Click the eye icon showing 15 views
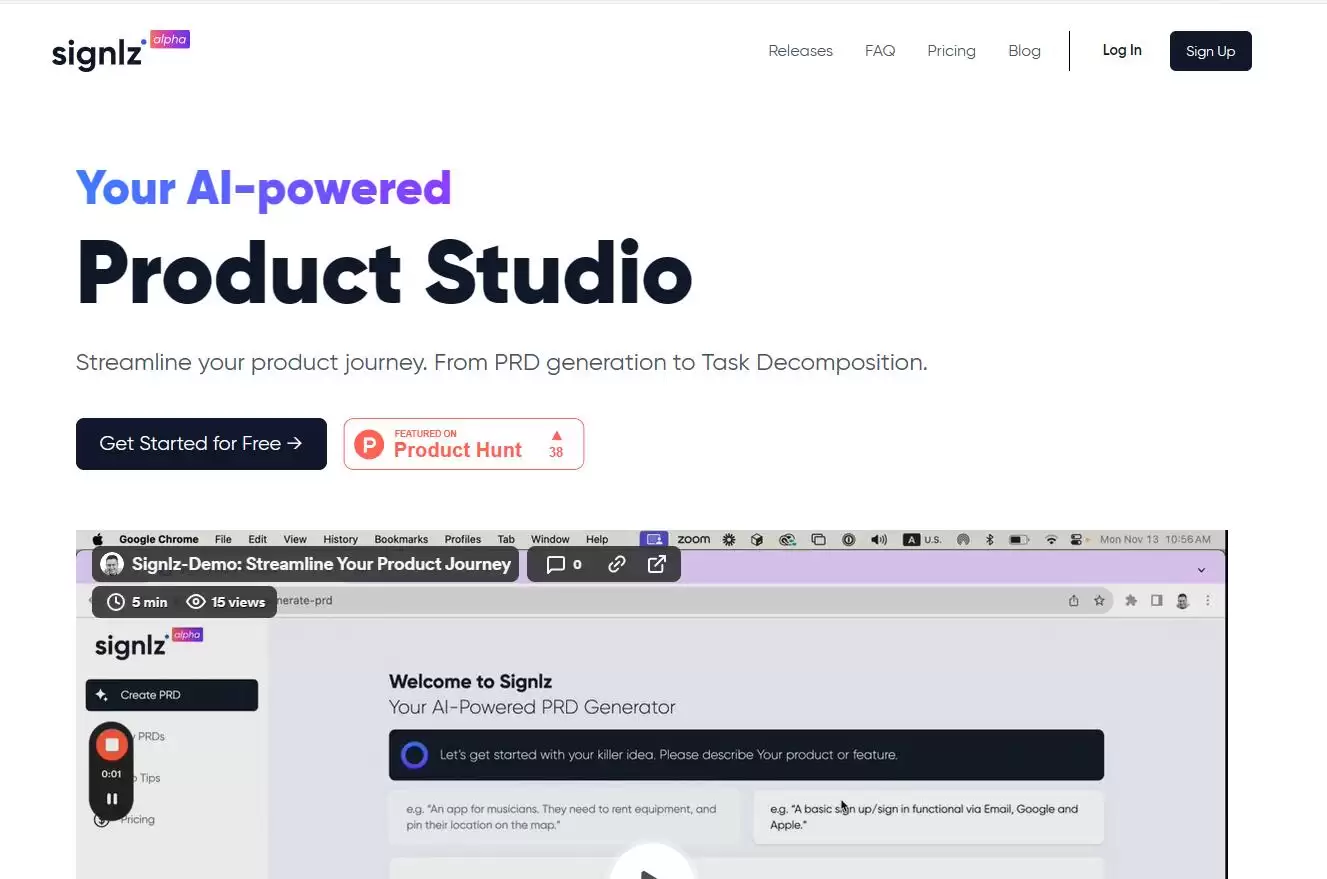 coord(198,602)
